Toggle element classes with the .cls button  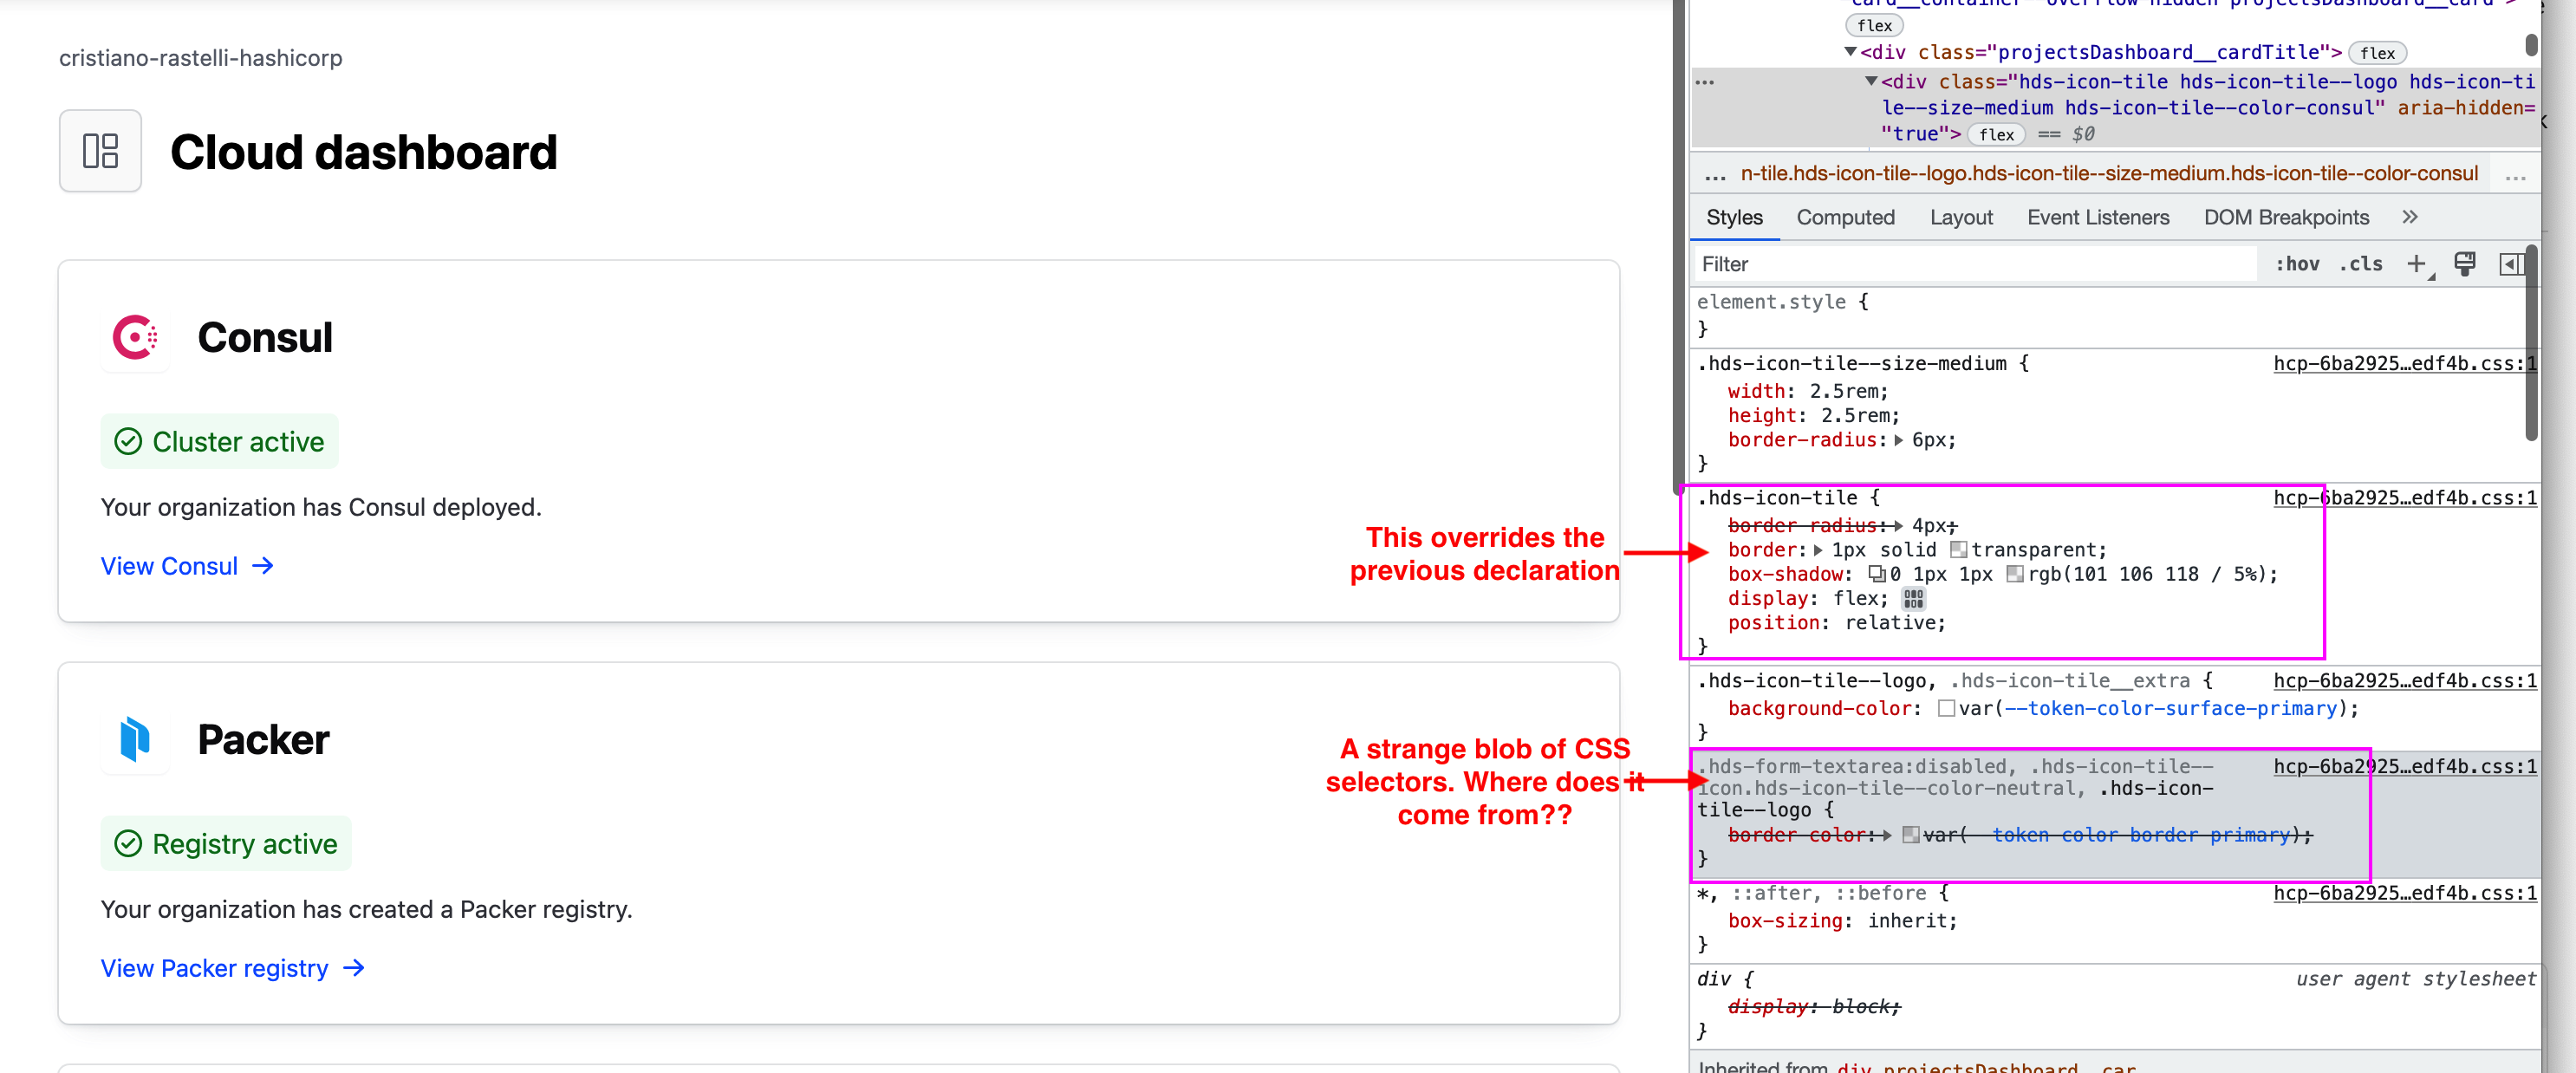[2361, 263]
